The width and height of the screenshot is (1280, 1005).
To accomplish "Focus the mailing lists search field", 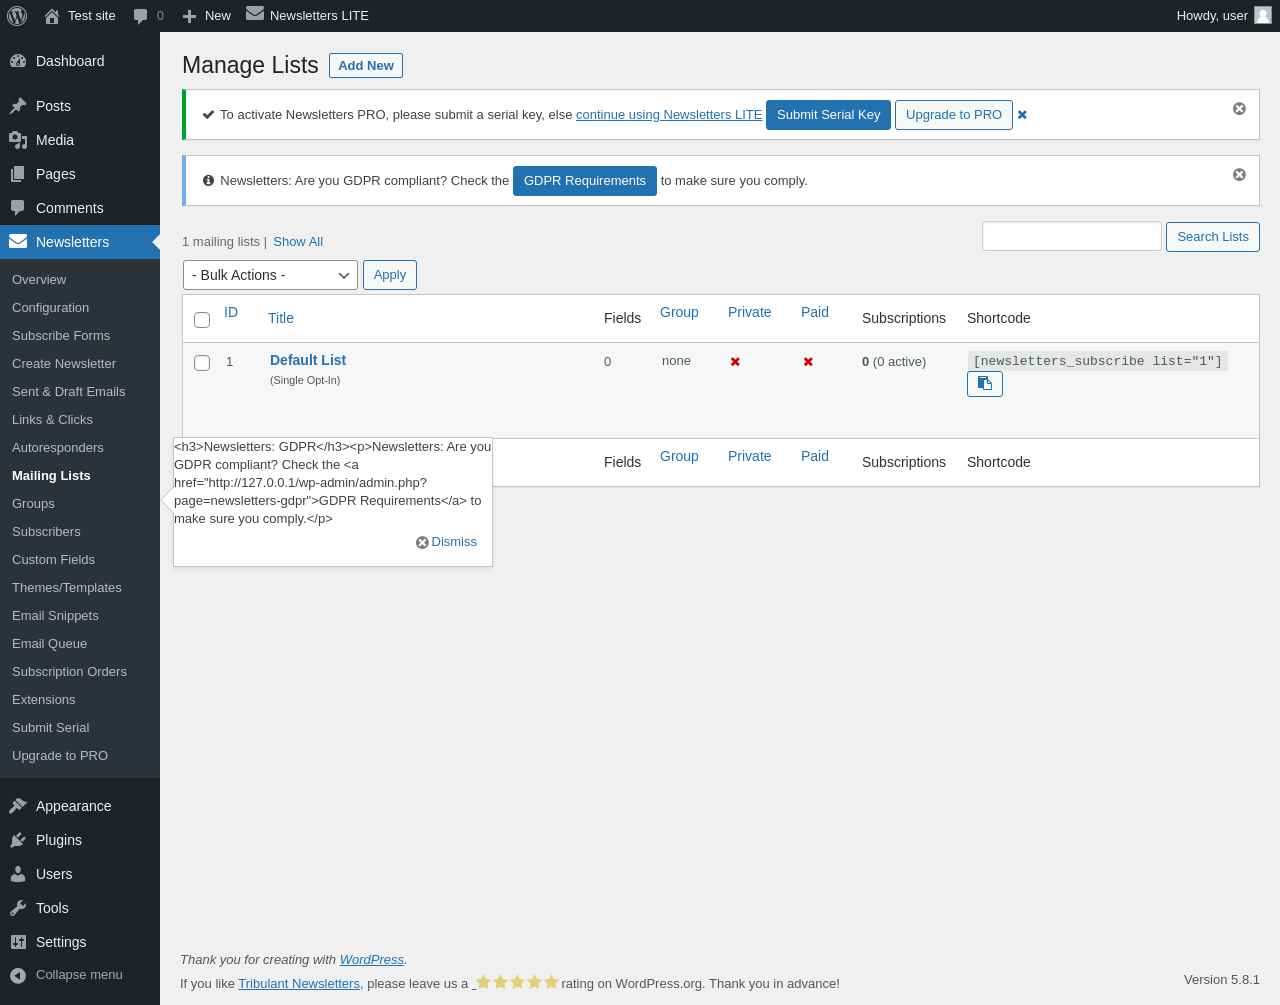I will point(1072,236).
